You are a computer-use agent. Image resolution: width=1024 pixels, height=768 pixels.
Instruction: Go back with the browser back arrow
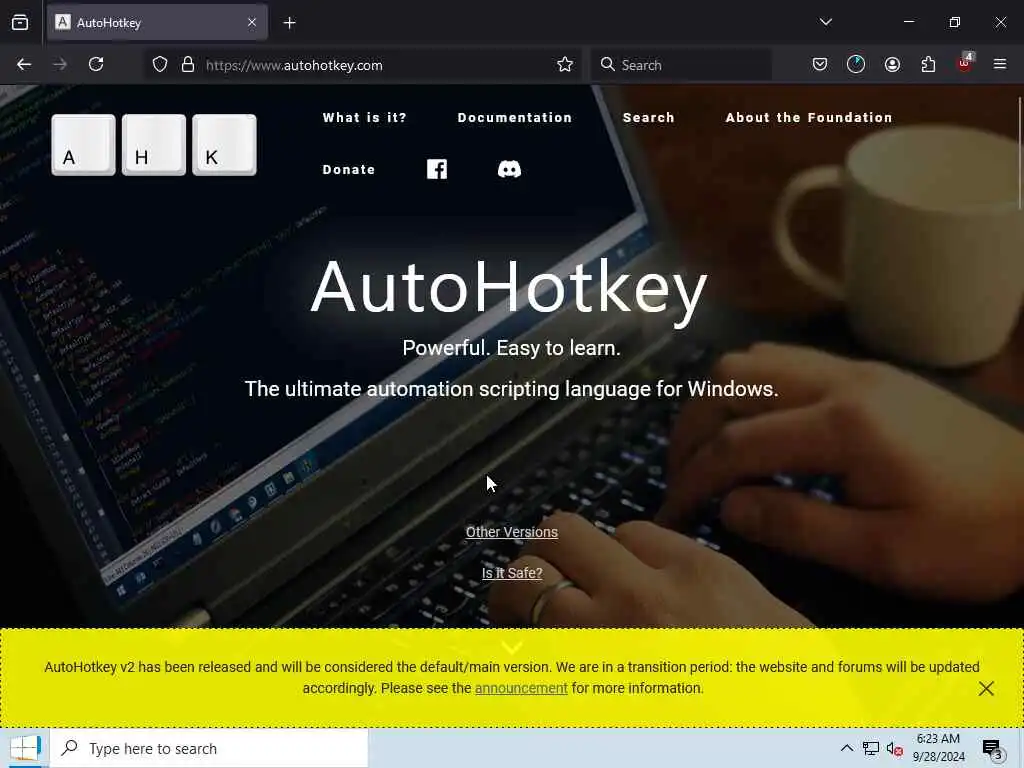point(24,64)
